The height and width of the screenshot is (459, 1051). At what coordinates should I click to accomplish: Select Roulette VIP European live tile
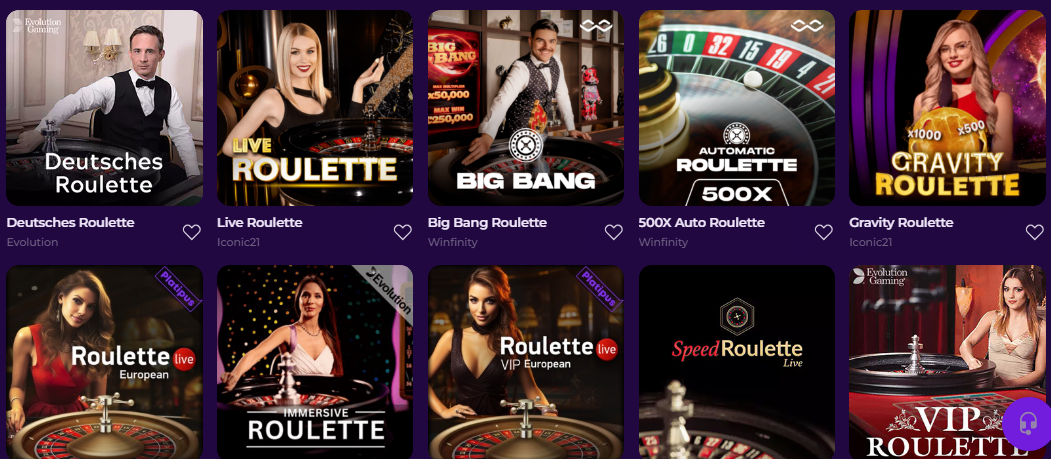click(526, 360)
